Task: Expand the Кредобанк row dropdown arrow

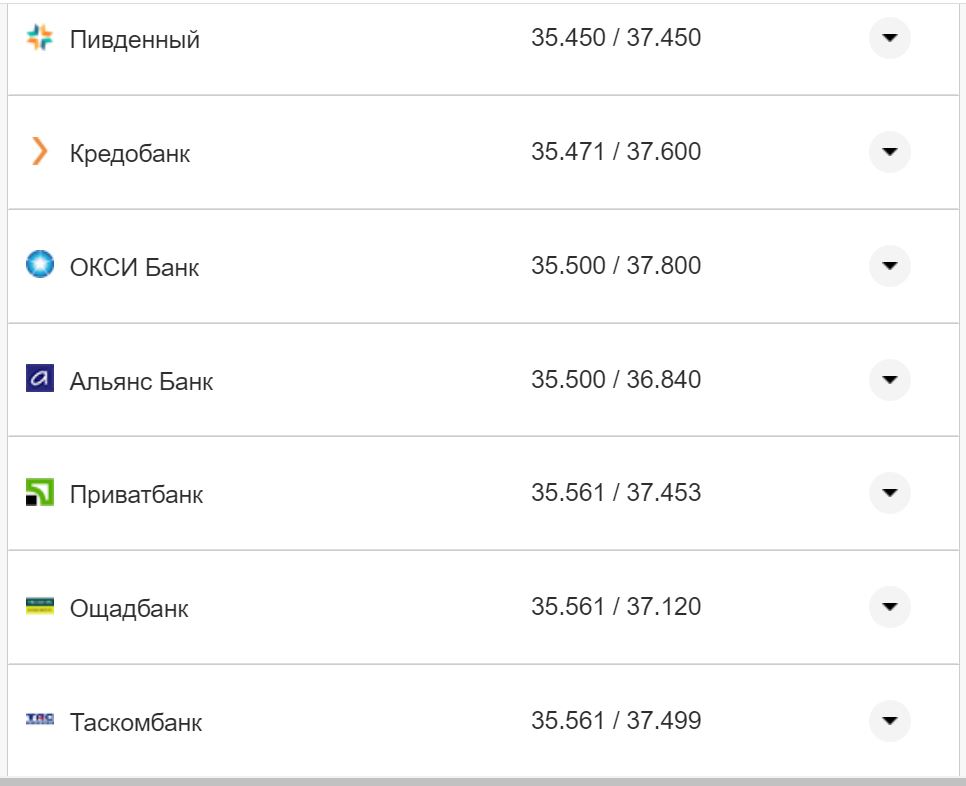Action: [x=889, y=152]
